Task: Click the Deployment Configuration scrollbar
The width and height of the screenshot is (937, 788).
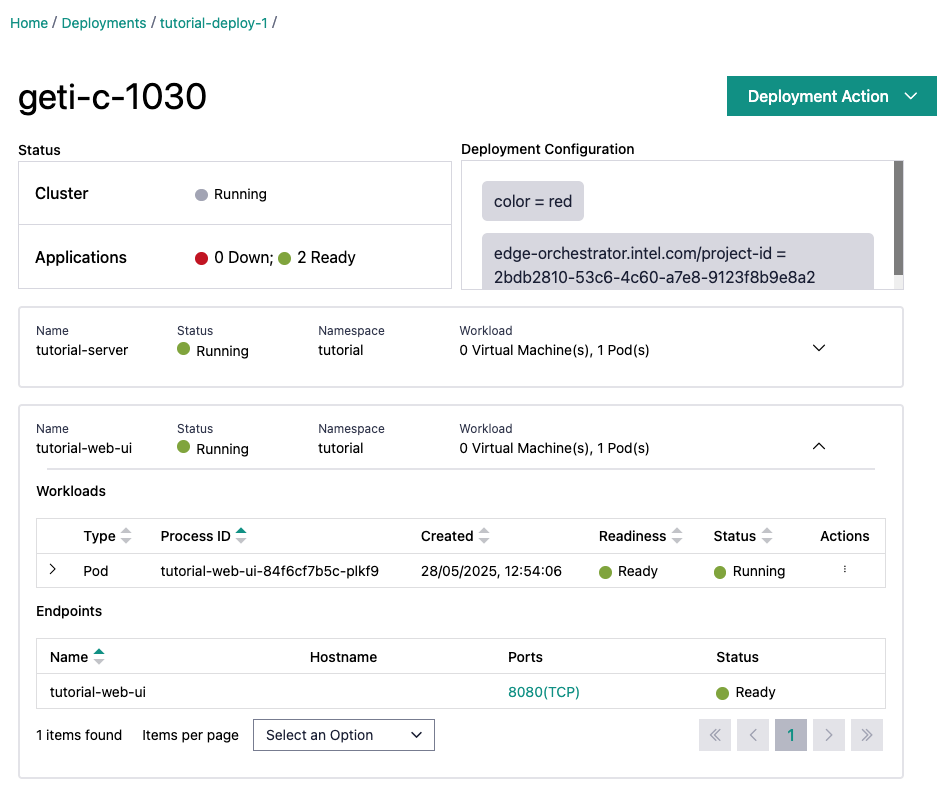Action: pyautogui.click(x=898, y=218)
